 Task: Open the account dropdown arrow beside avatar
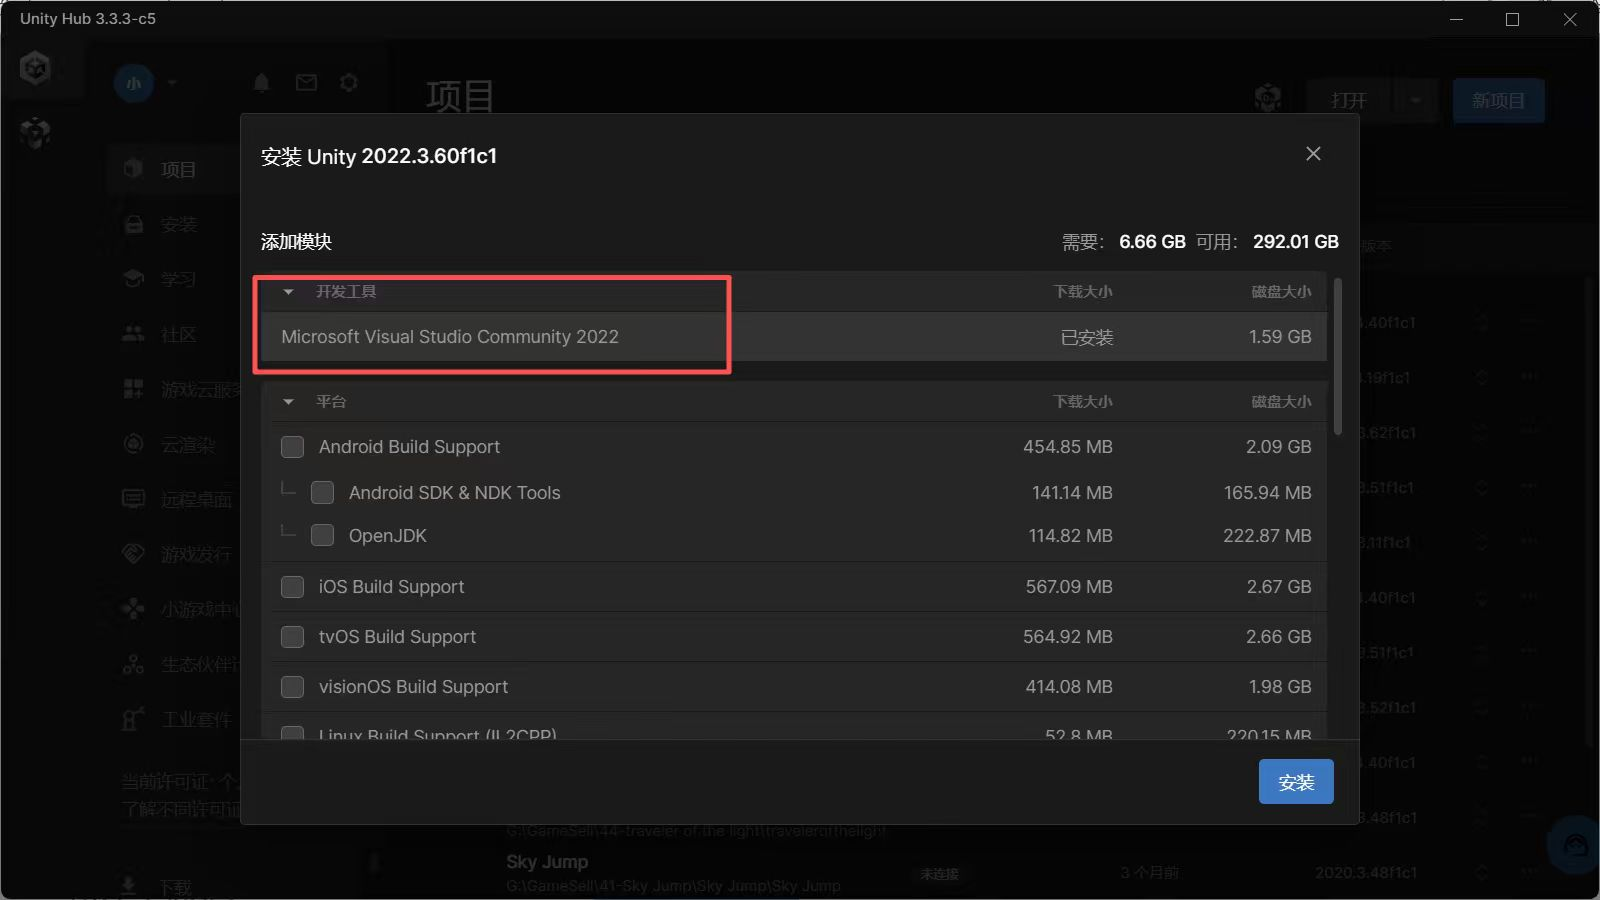point(172,83)
